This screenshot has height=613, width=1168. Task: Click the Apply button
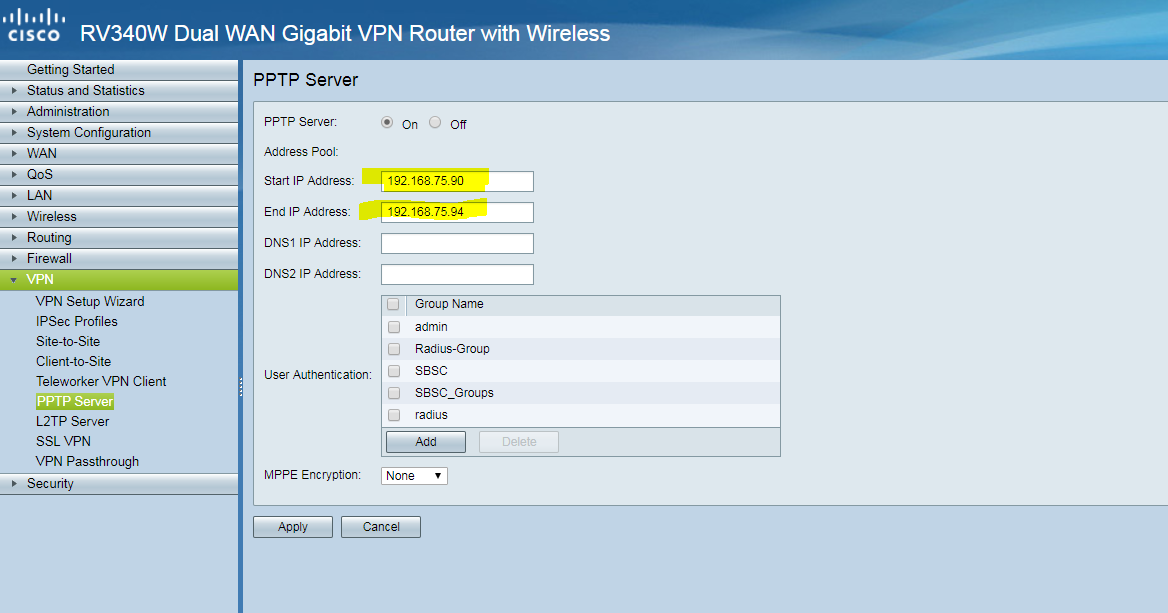(x=293, y=527)
